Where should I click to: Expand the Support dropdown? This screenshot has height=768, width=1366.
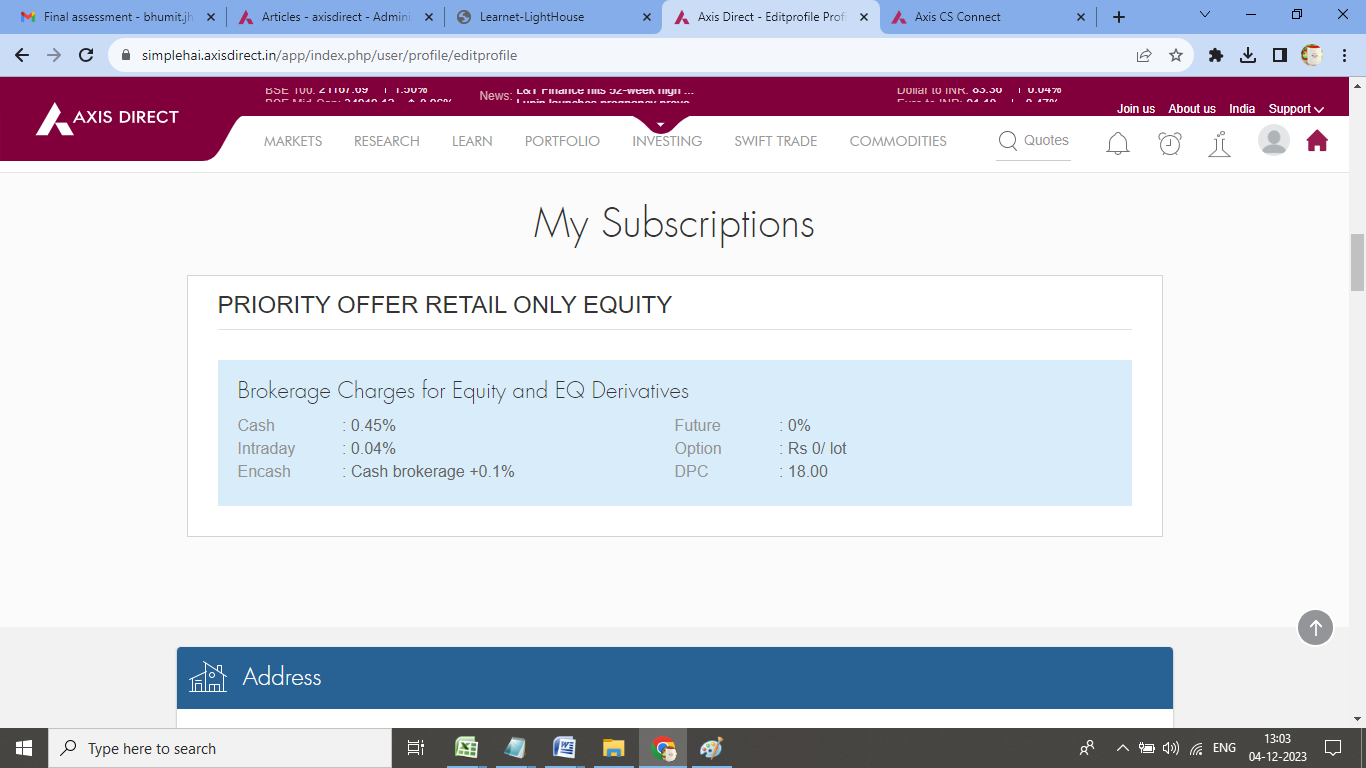pos(1296,109)
